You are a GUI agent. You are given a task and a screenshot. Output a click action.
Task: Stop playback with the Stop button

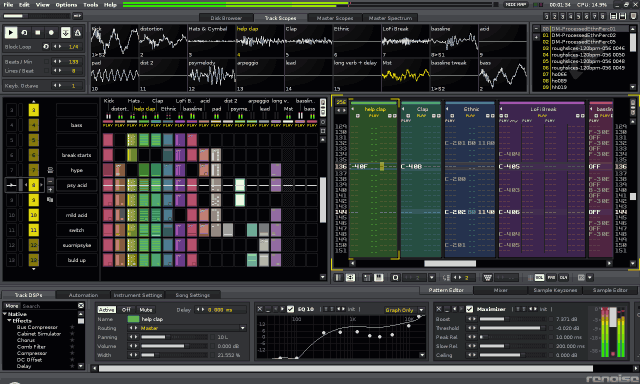click(38, 33)
